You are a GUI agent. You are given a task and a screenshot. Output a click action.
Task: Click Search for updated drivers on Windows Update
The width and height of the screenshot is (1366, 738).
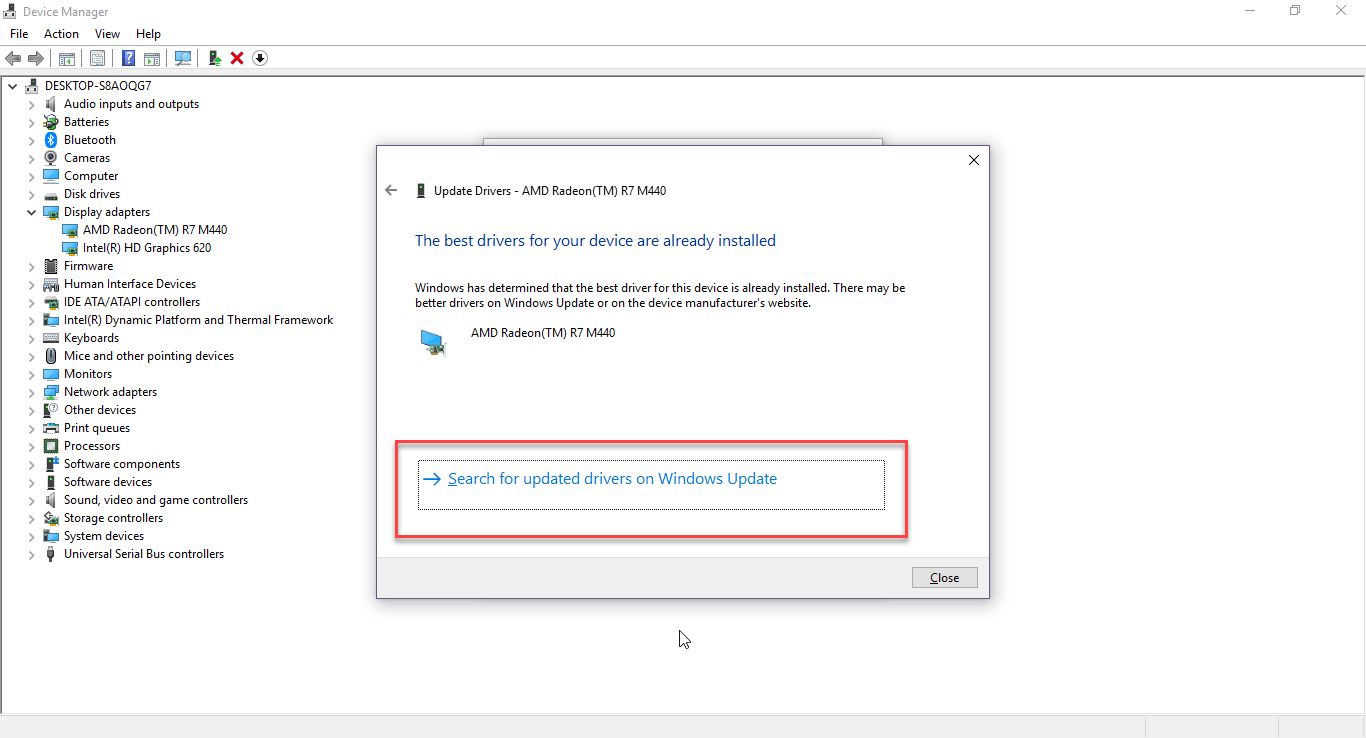click(613, 478)
